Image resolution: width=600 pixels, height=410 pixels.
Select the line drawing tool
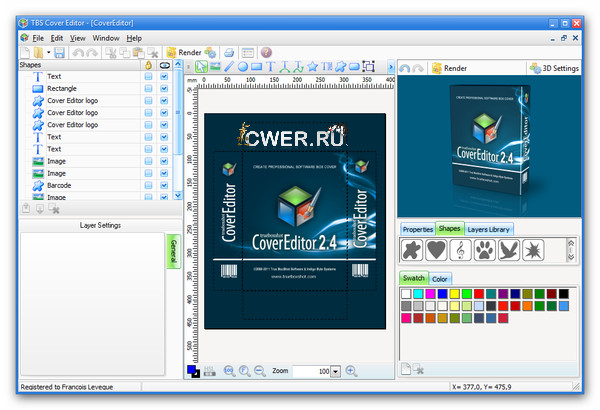[229, 67]
